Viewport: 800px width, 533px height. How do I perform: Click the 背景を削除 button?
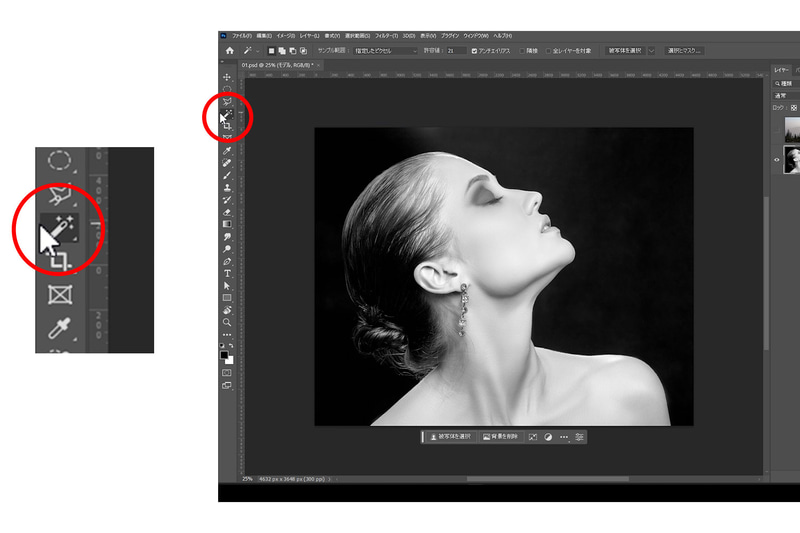(x=501, y=437)
